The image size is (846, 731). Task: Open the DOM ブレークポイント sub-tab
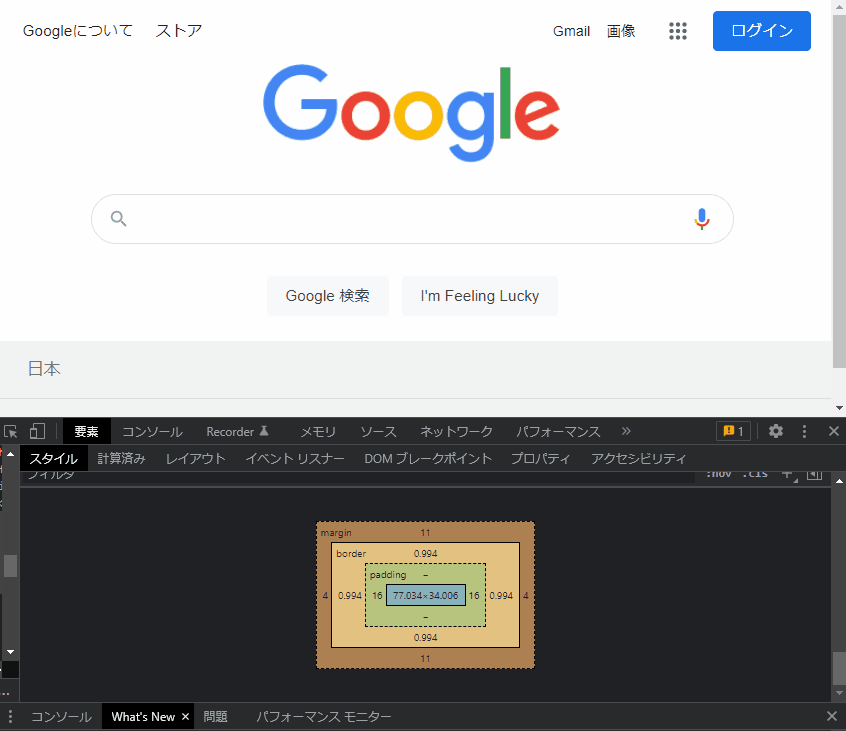tap(428, 459)
